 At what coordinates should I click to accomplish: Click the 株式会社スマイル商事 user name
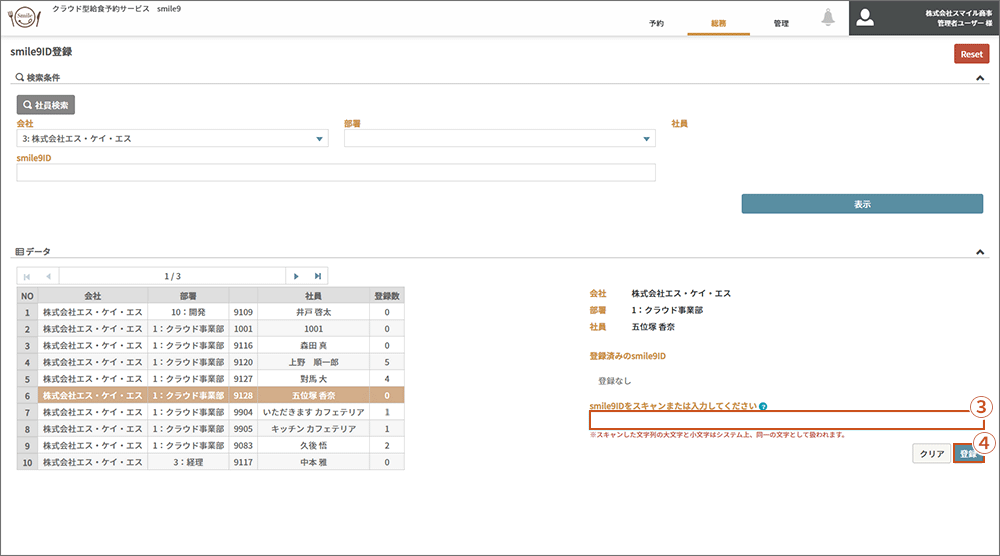[959, 13]
